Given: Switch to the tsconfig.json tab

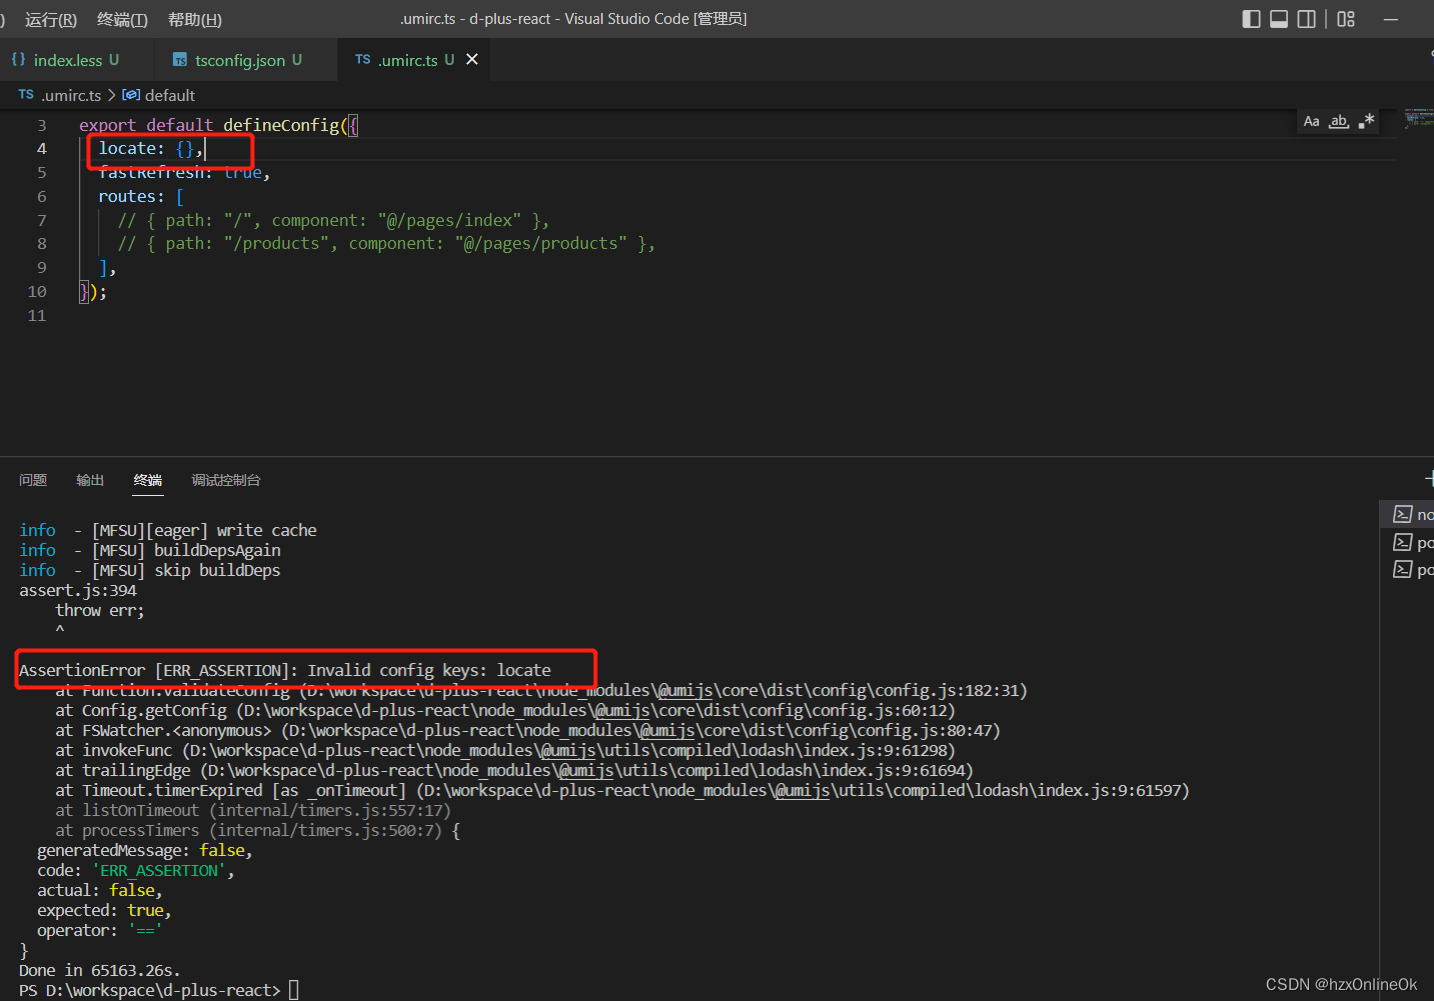Looking at the screenshot, I should [239, 59].
